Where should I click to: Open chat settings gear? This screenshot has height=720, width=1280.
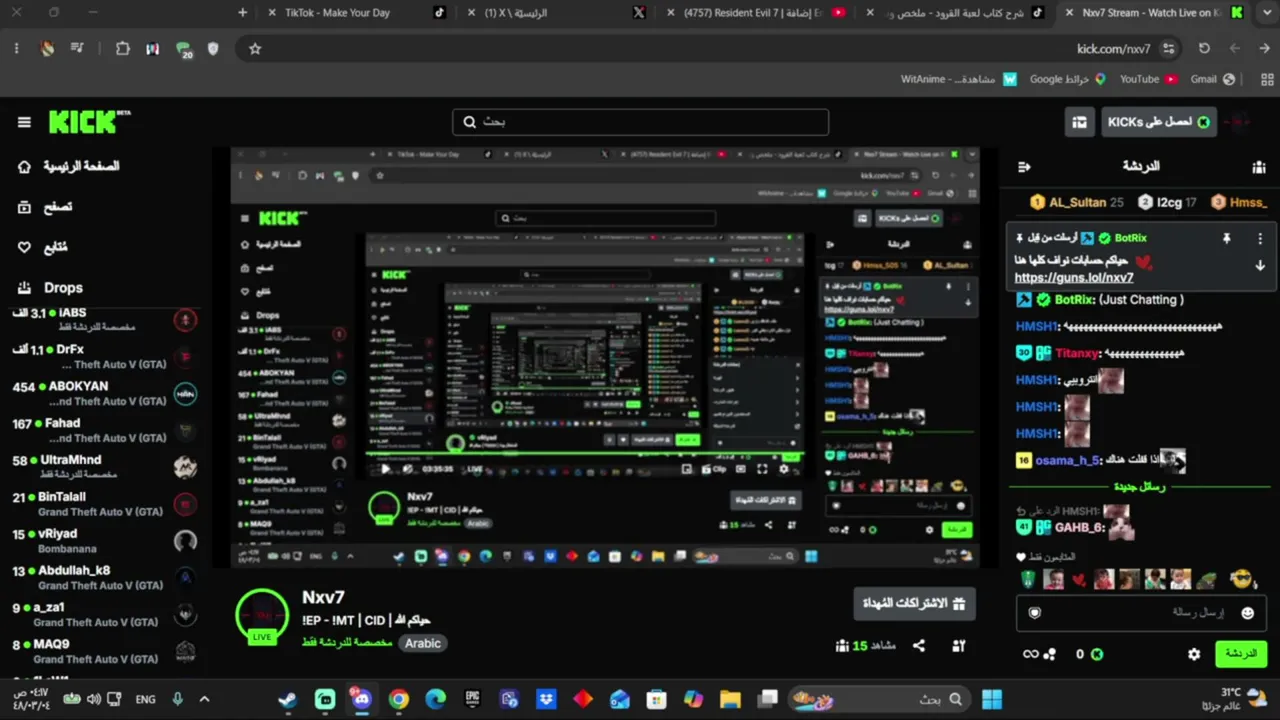1193,654
